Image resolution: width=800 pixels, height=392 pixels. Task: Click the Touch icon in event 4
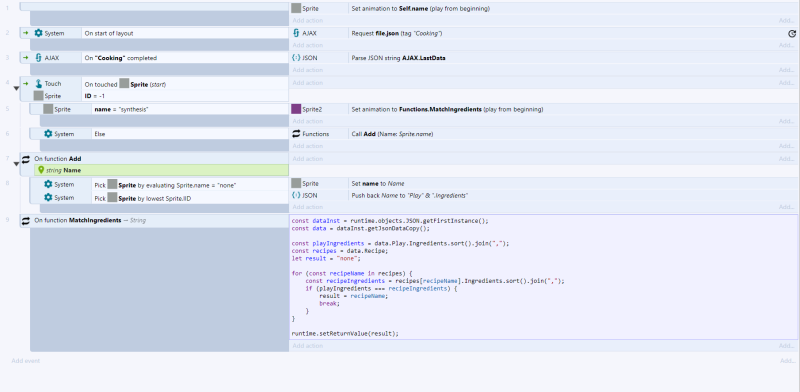click(x=38, y=83)
